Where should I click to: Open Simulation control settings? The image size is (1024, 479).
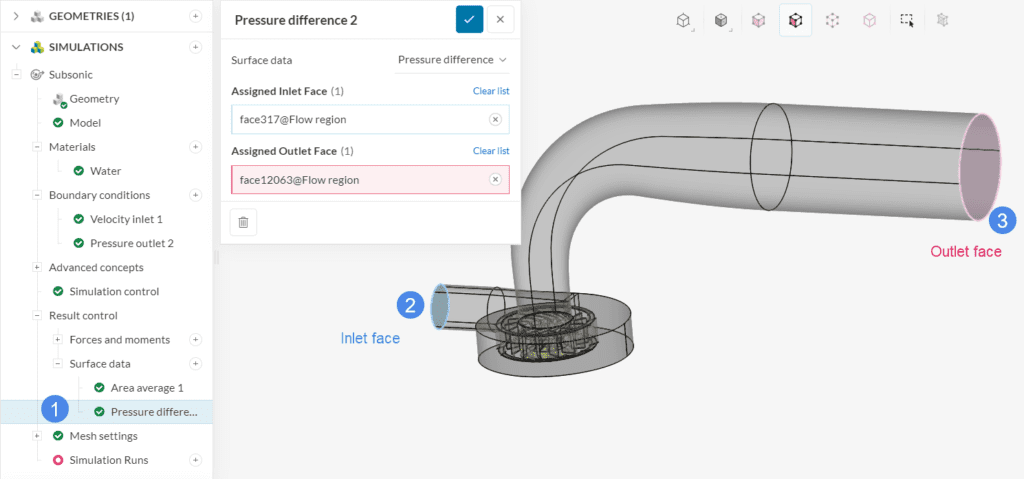(x=114, y=291)
